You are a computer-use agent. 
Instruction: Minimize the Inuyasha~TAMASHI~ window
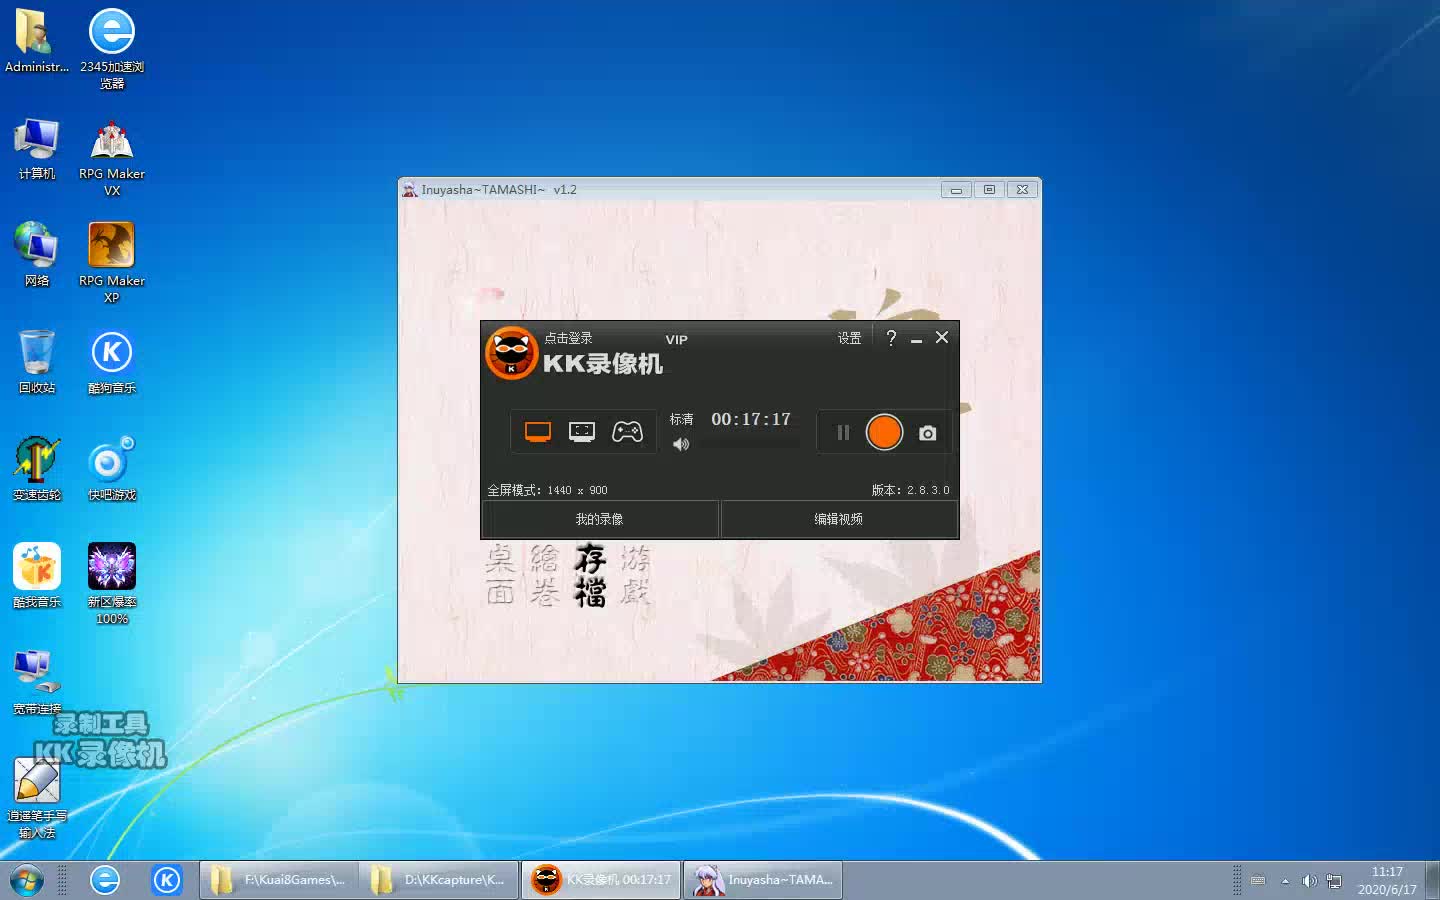pyautogui.click(x=956, y=189)
